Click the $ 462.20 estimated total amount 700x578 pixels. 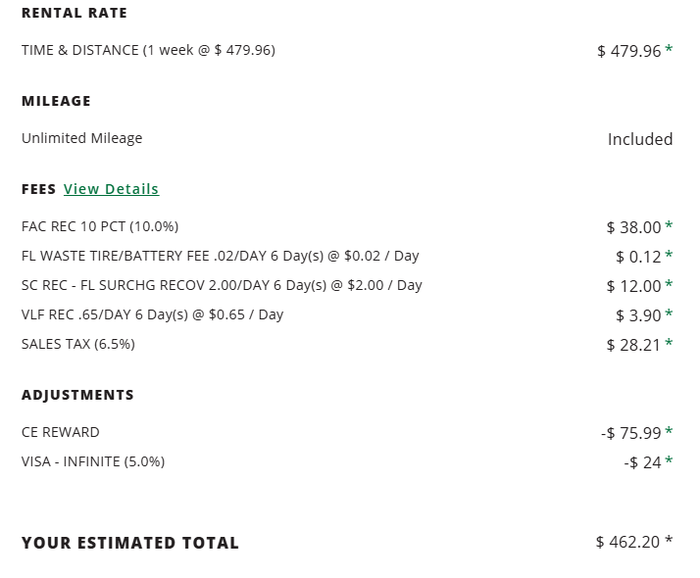point(627,542)
